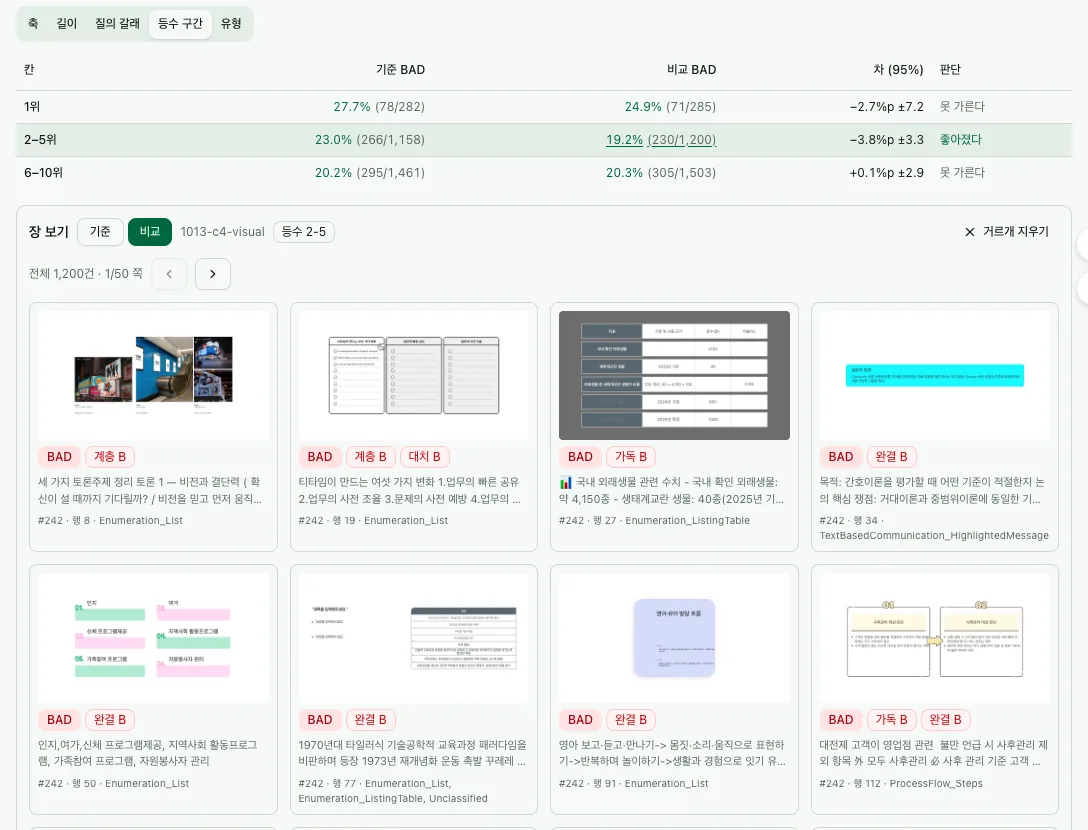Click the 가독 B tag on the 행 112 card
The height and width of the screenshot is (830, 1088).
pos(892,720)
